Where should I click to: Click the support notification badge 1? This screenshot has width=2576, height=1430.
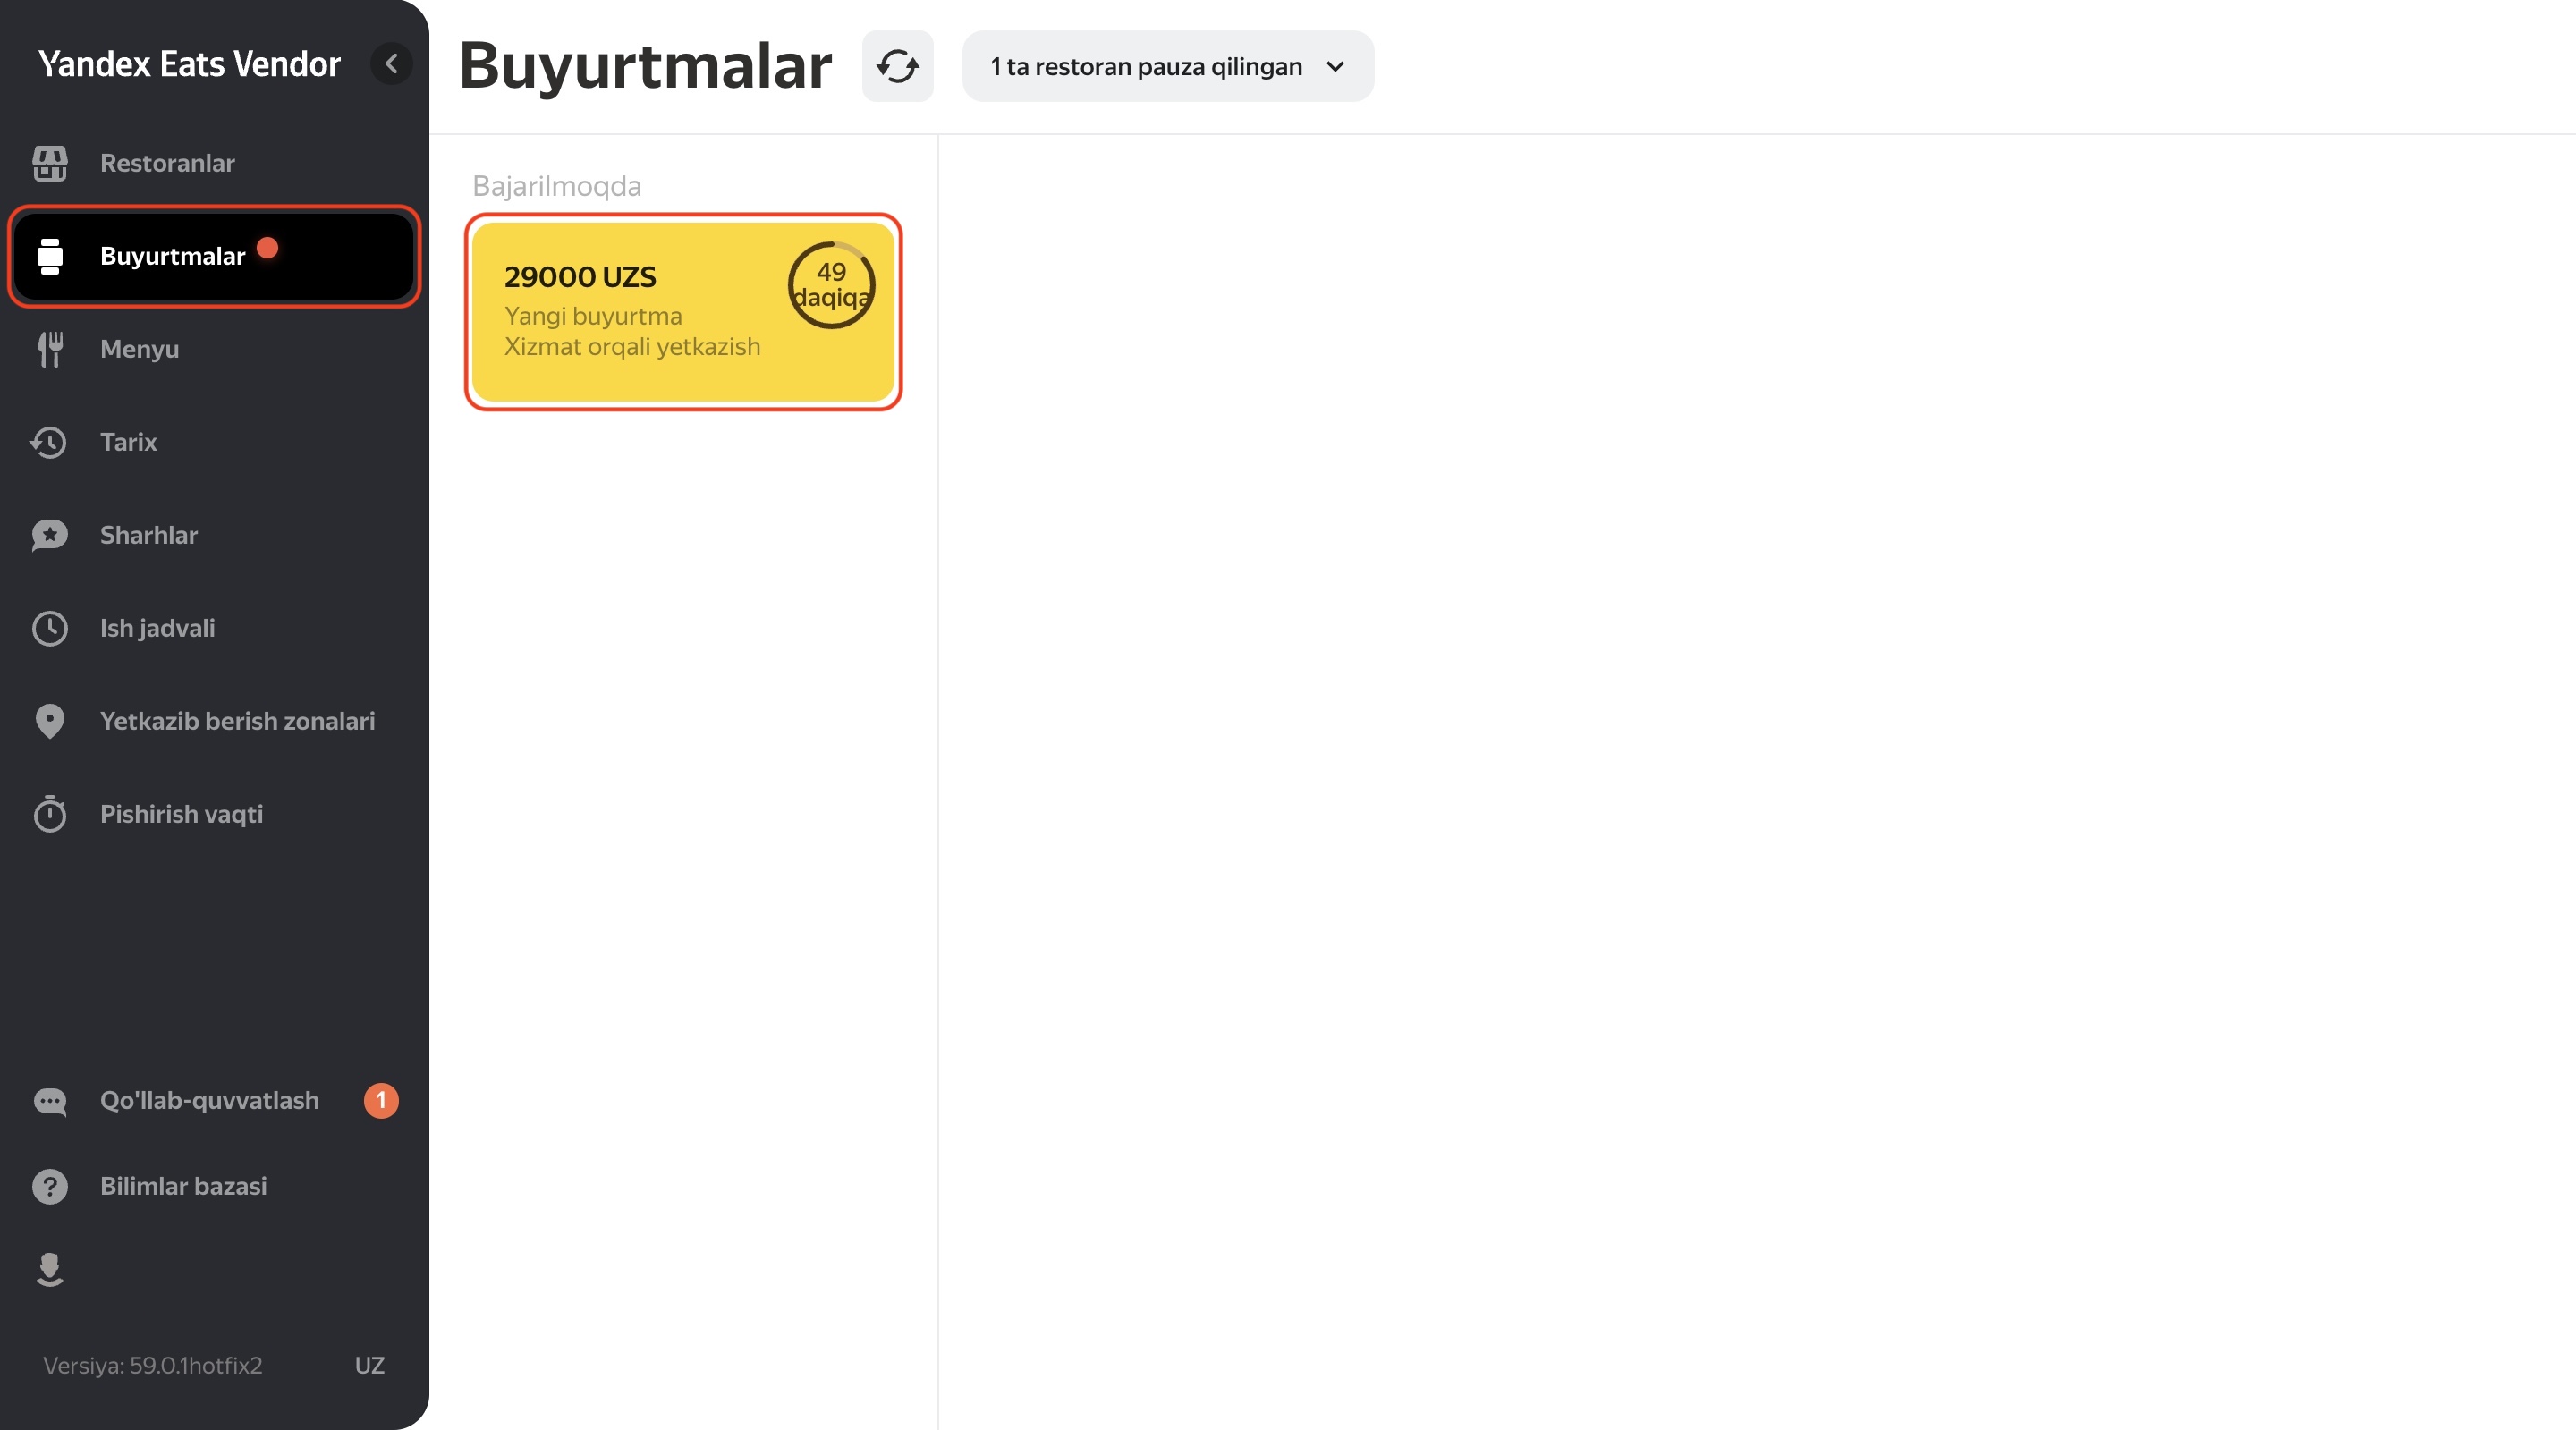point(381,1101)
